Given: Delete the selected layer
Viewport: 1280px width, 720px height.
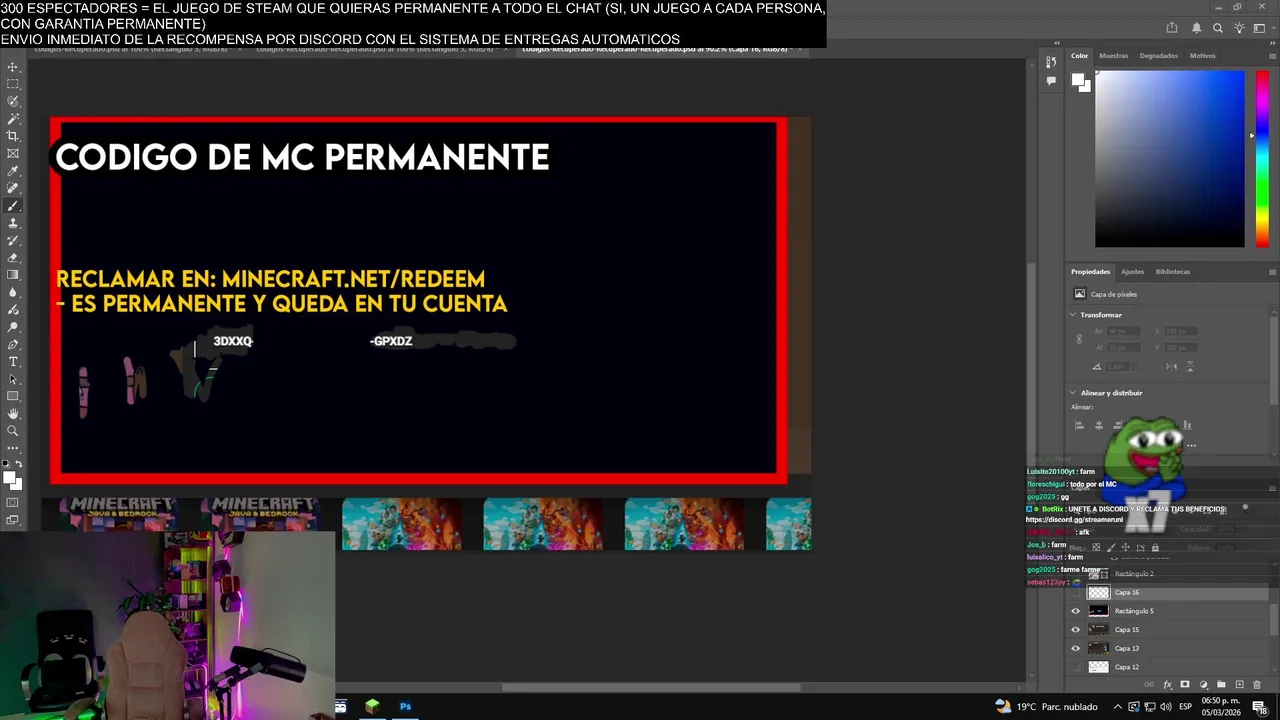Looking at the screenshot, I should click(x=1257, y=685).
